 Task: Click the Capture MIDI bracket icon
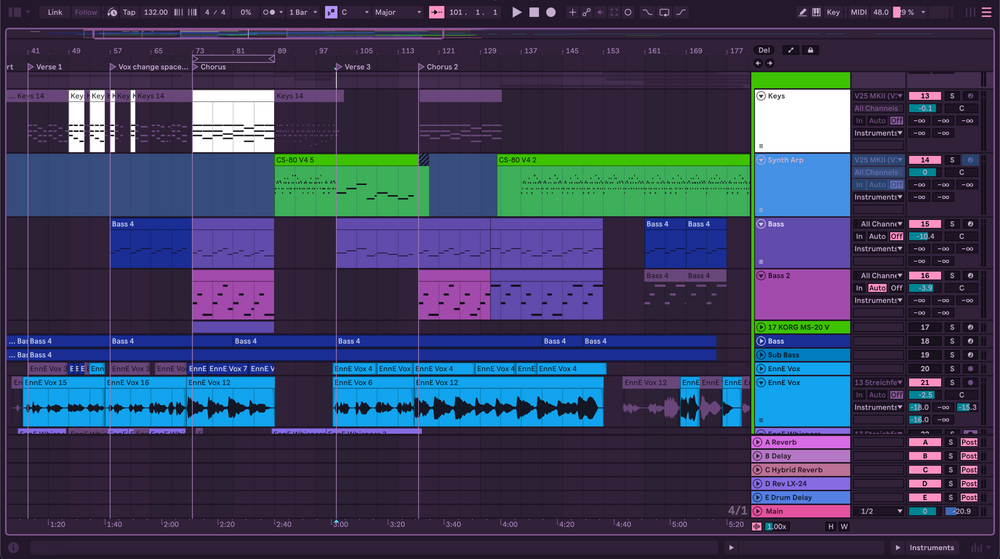614,12
